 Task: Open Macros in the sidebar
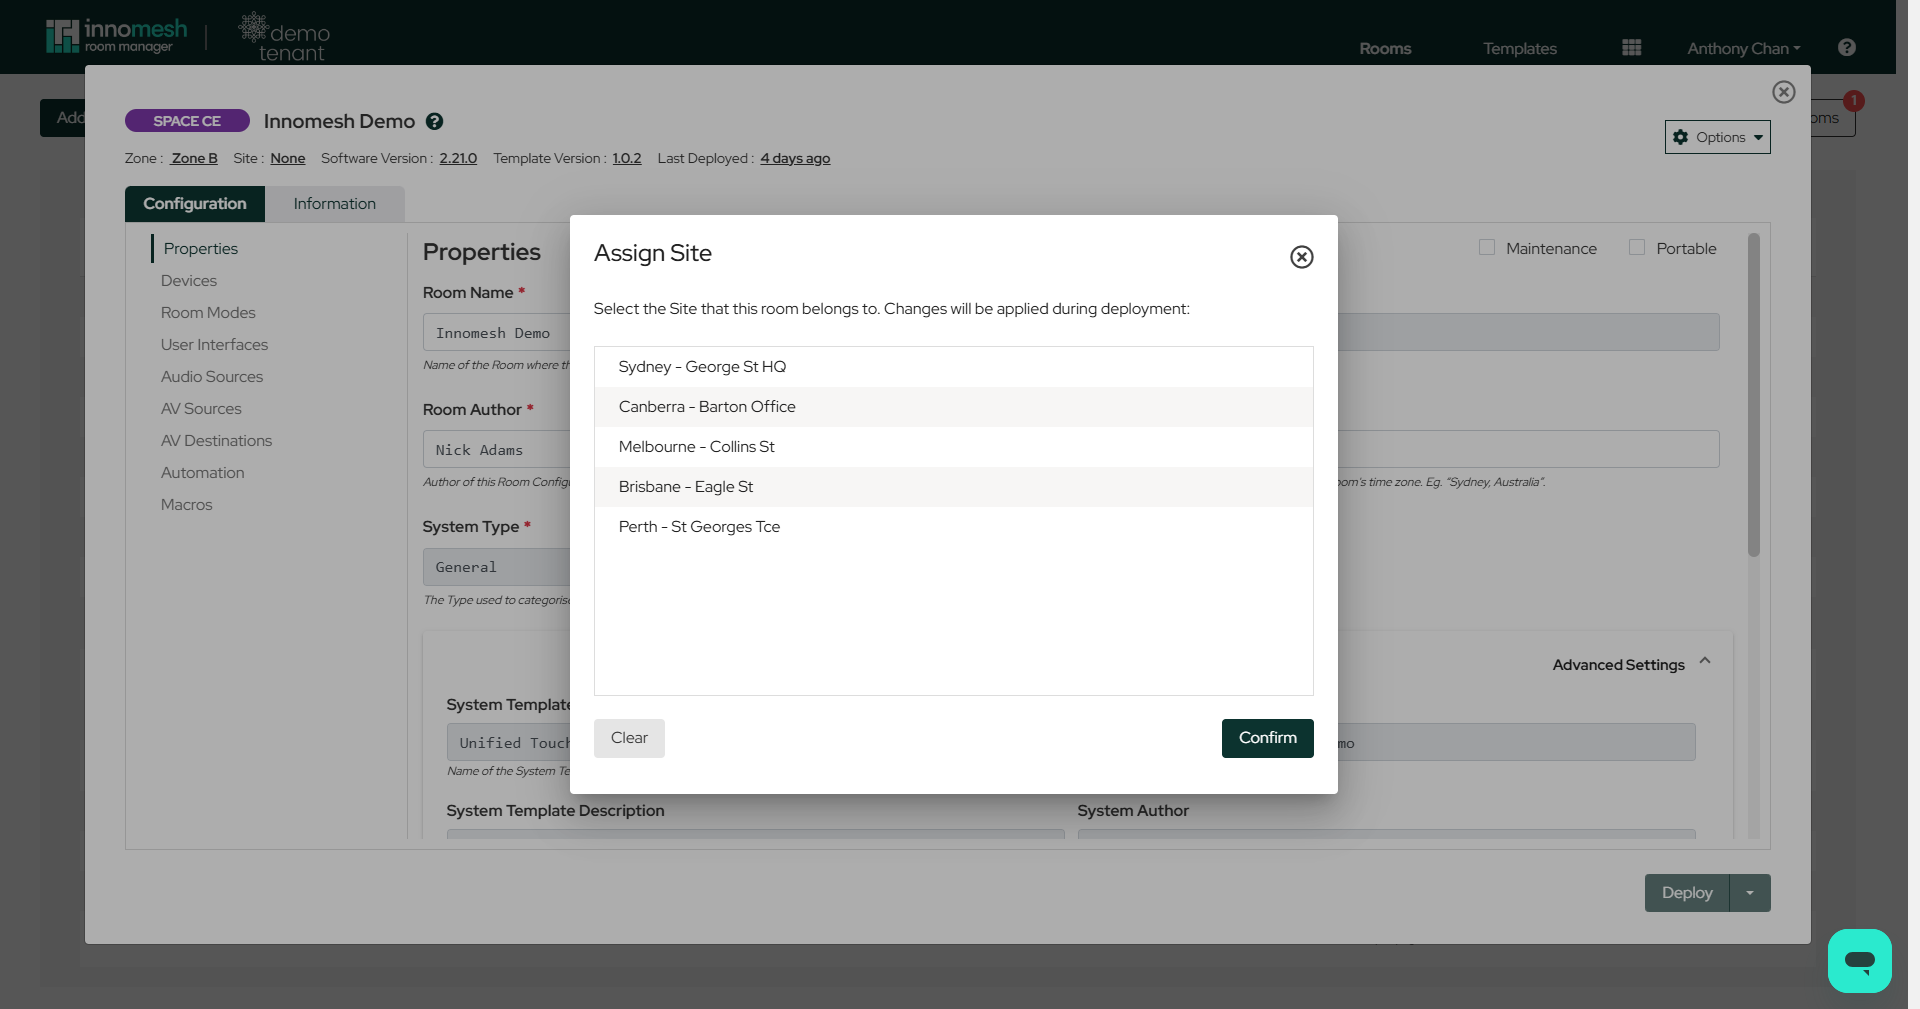pyautogui.click(x=186, y=505)
